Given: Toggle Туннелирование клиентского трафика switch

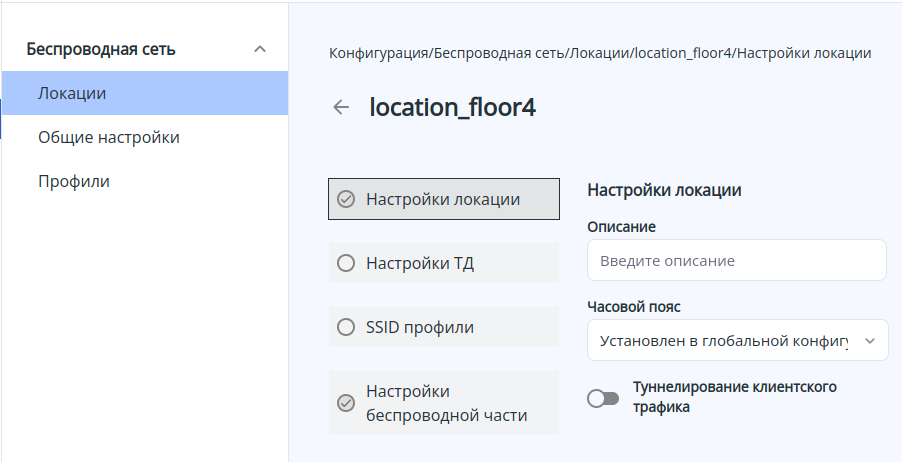Looking at the screenshot, I should pyautogui.click(x=603, y=399).
